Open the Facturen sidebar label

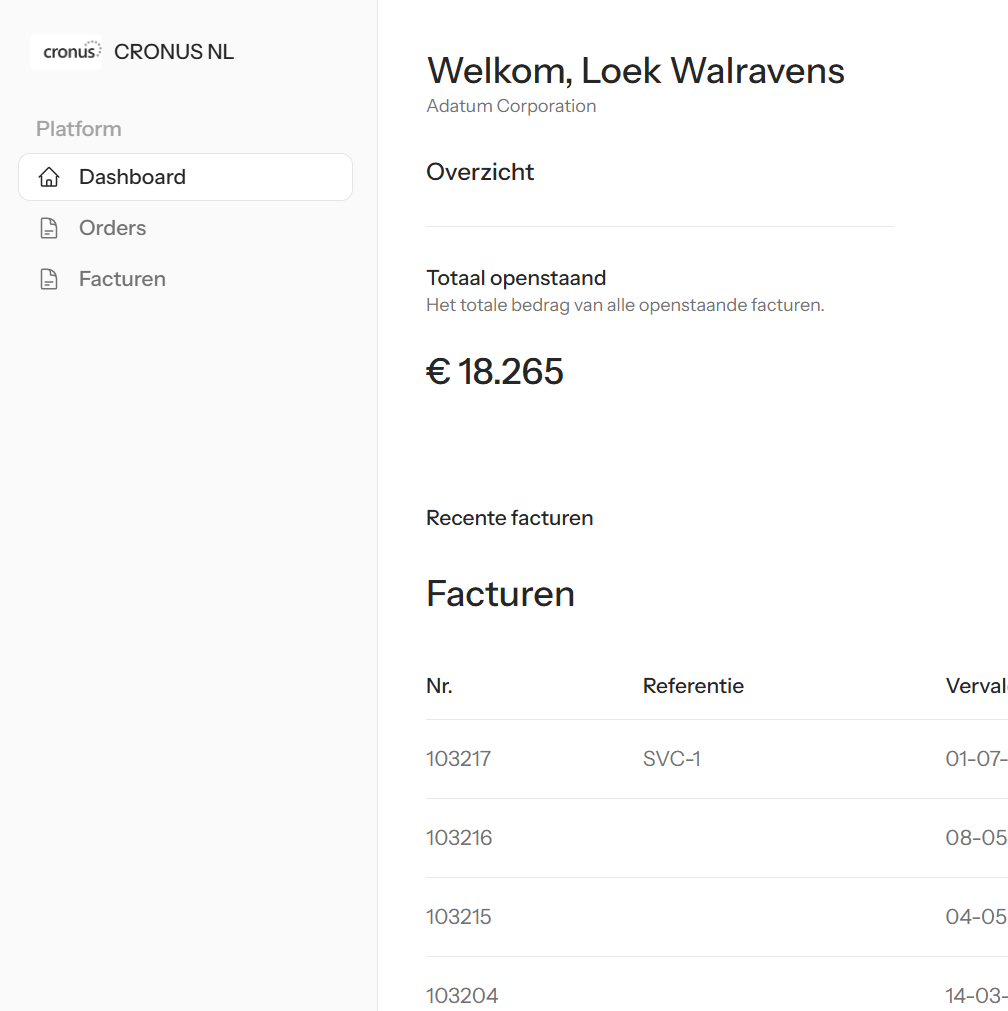(x=122, y=279)
